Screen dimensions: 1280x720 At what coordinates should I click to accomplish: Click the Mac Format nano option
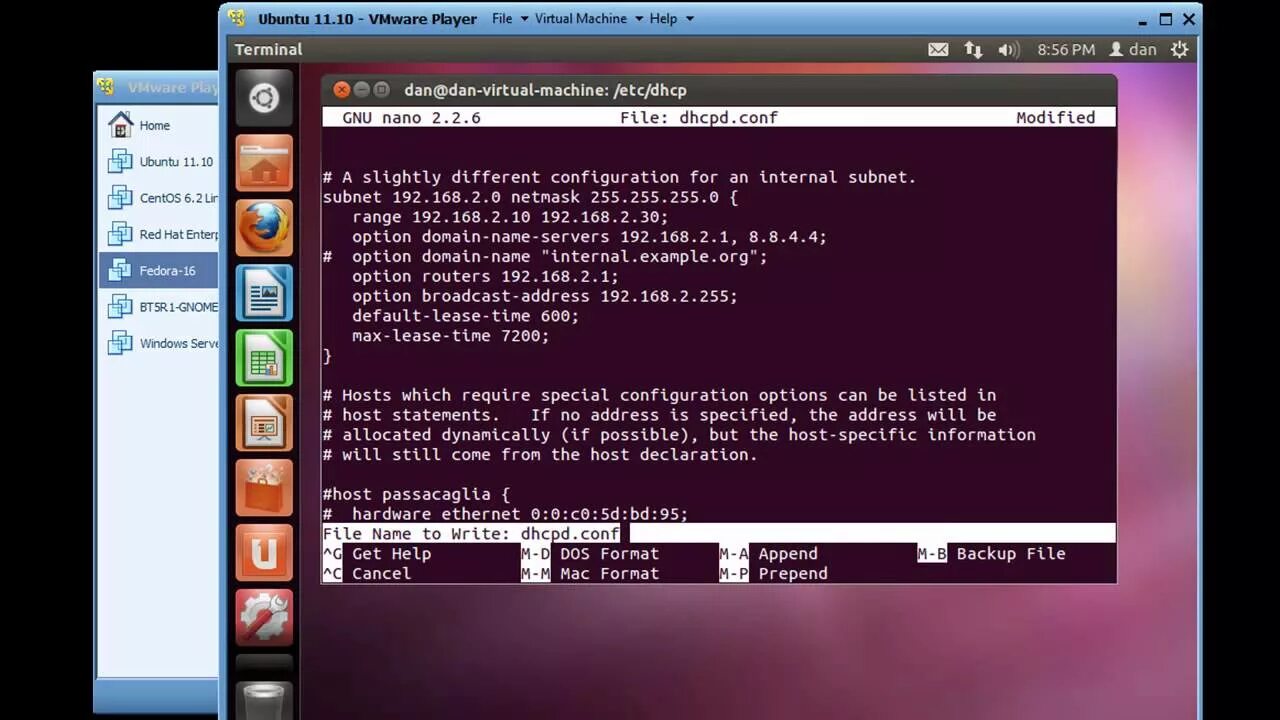590,573
